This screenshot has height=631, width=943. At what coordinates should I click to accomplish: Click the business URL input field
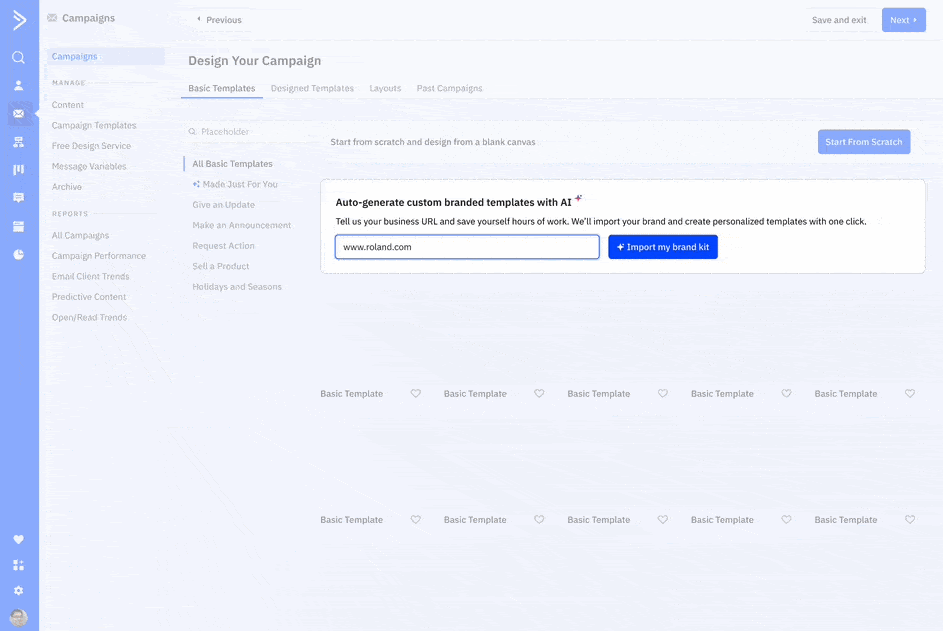pyautogui.click(x=467, y=246)
